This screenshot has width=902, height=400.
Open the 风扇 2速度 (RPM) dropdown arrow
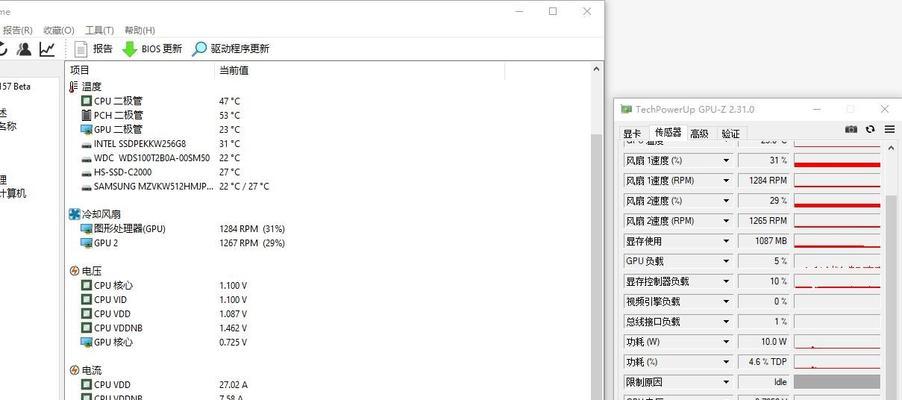(x=726, y=221)
